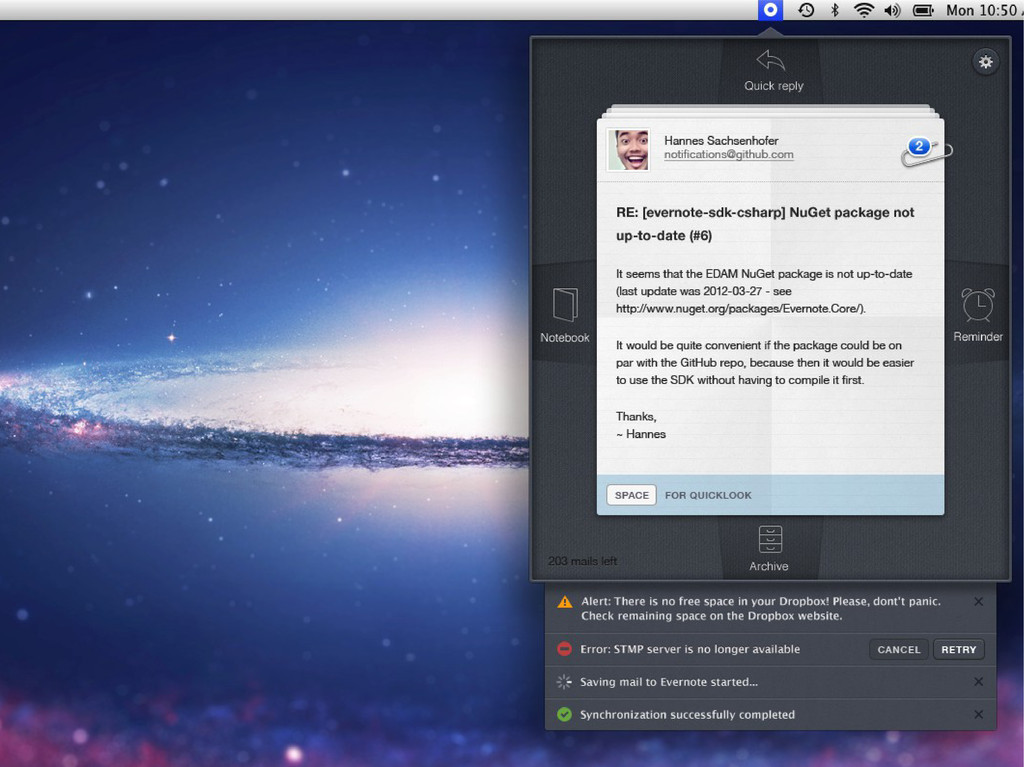
Task: Click the red SMTP error icon
Action: pos(564,649)
